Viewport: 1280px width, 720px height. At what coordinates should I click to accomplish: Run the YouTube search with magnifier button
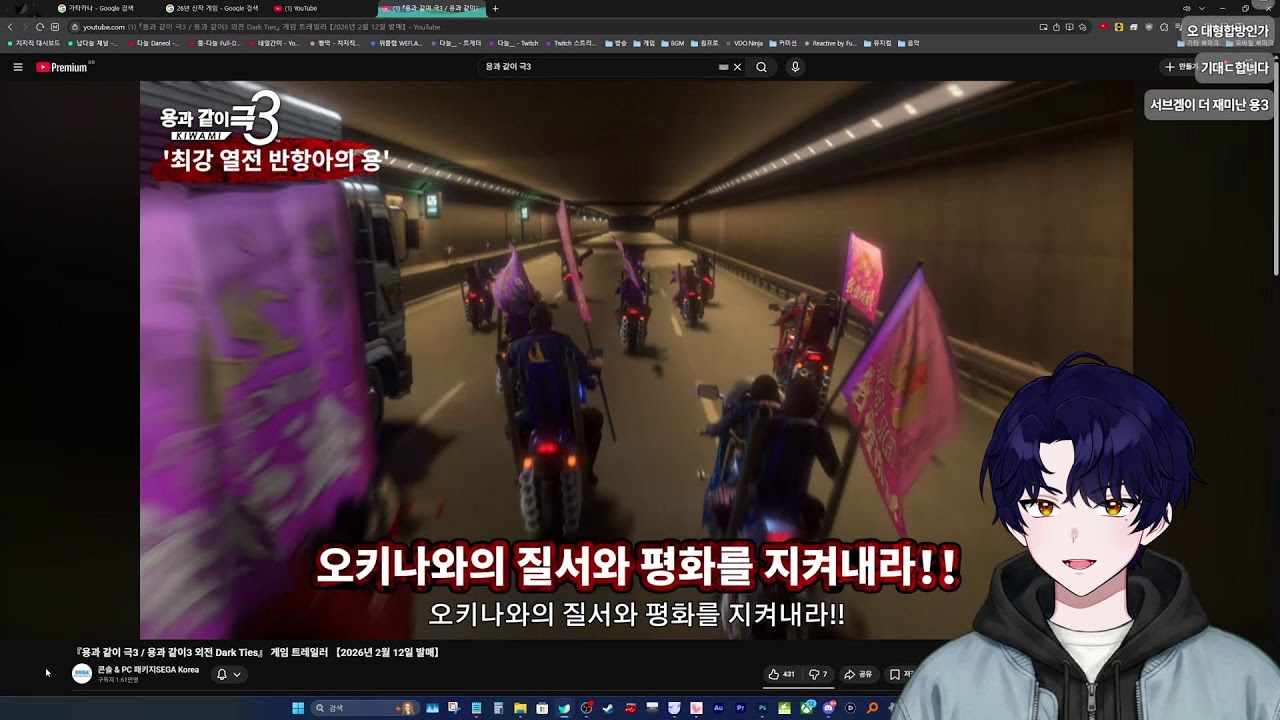761,67
